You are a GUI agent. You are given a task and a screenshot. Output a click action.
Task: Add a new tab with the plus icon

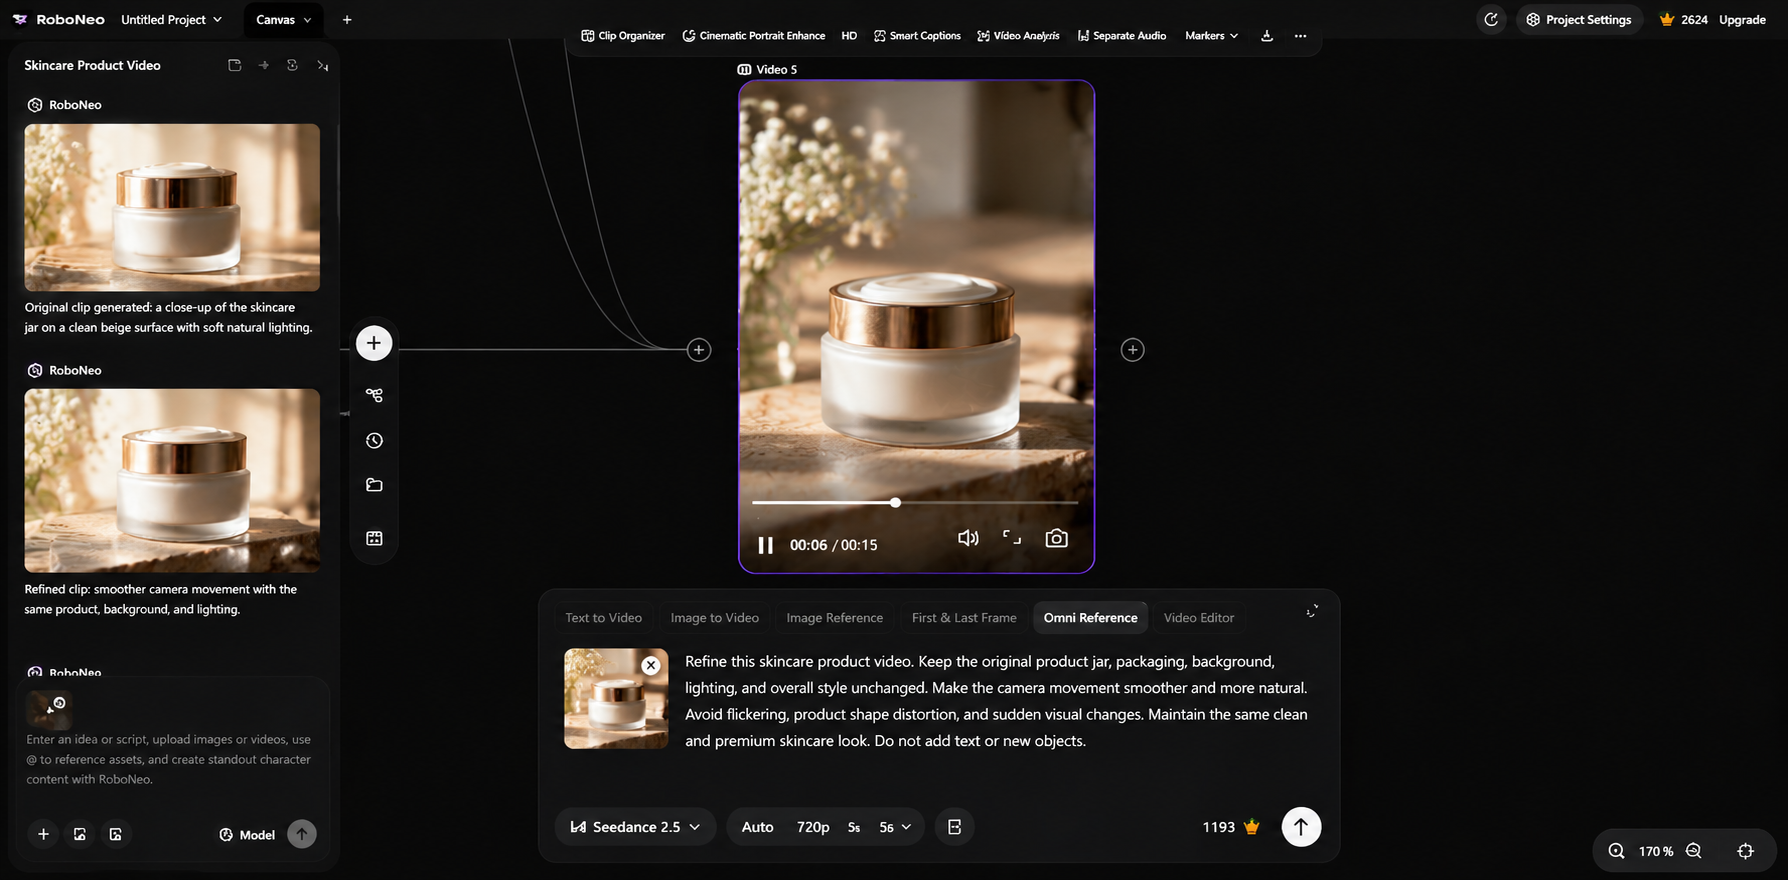point(347,20)
